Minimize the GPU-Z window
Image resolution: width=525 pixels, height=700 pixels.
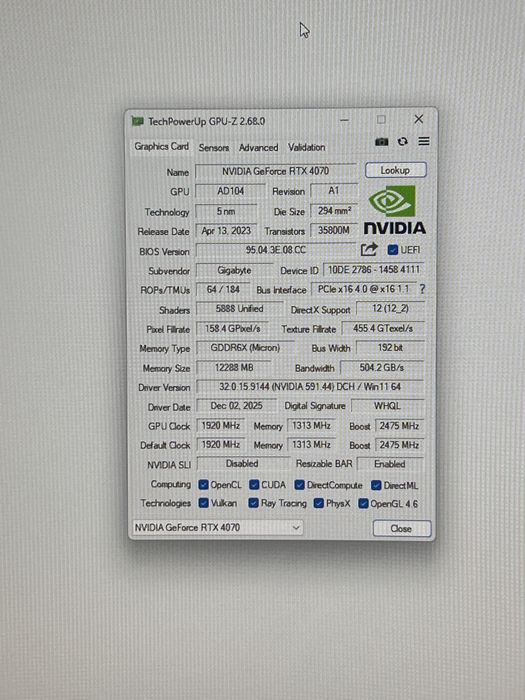344,120
